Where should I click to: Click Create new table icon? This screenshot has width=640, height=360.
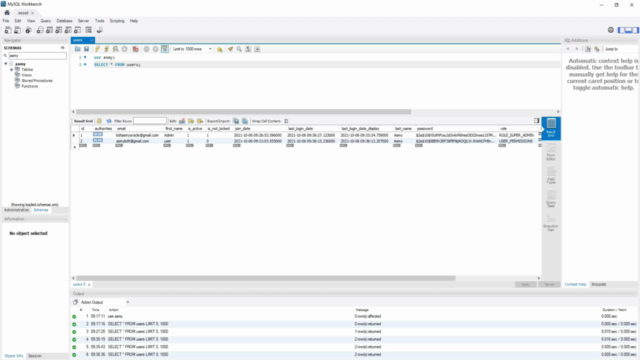tap(49, 30)
